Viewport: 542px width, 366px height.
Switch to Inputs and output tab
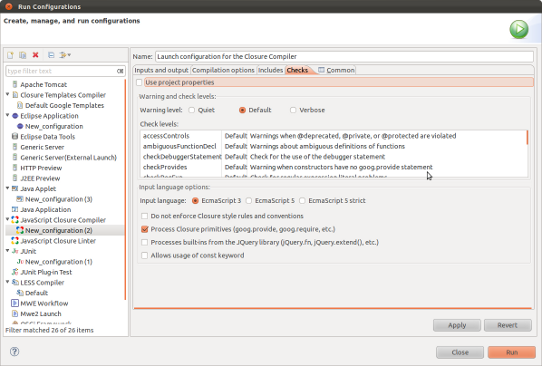click(x=161, y=70)
